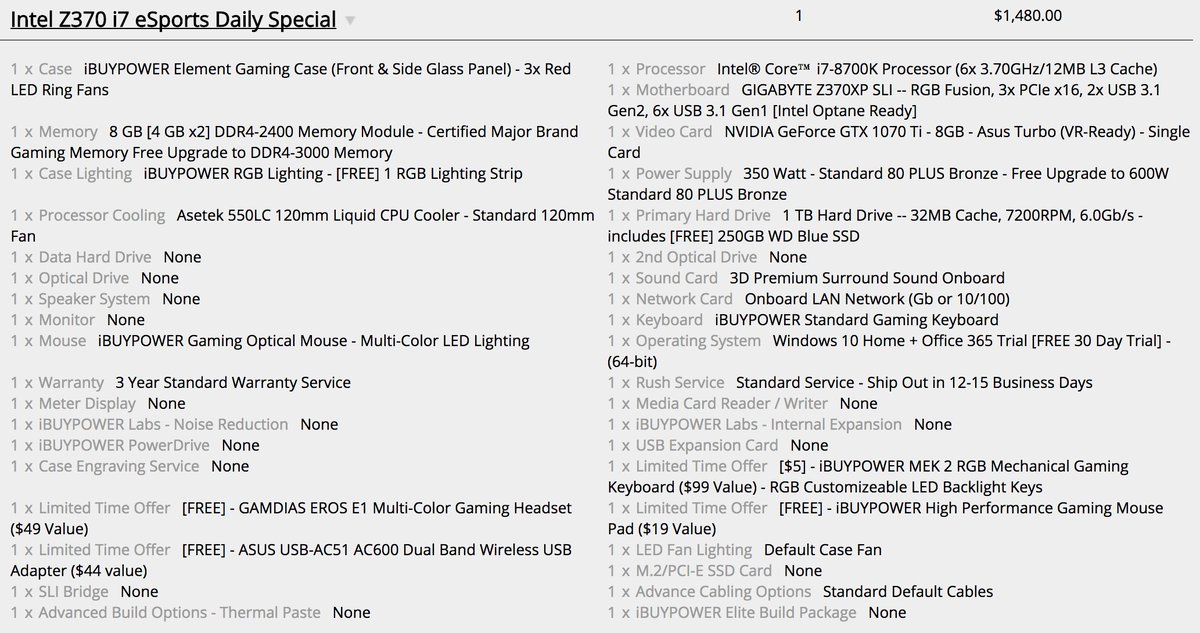Click the Labs - Noise Reduction row
The image size is (1200, 633).
click(x=174, y=425)
